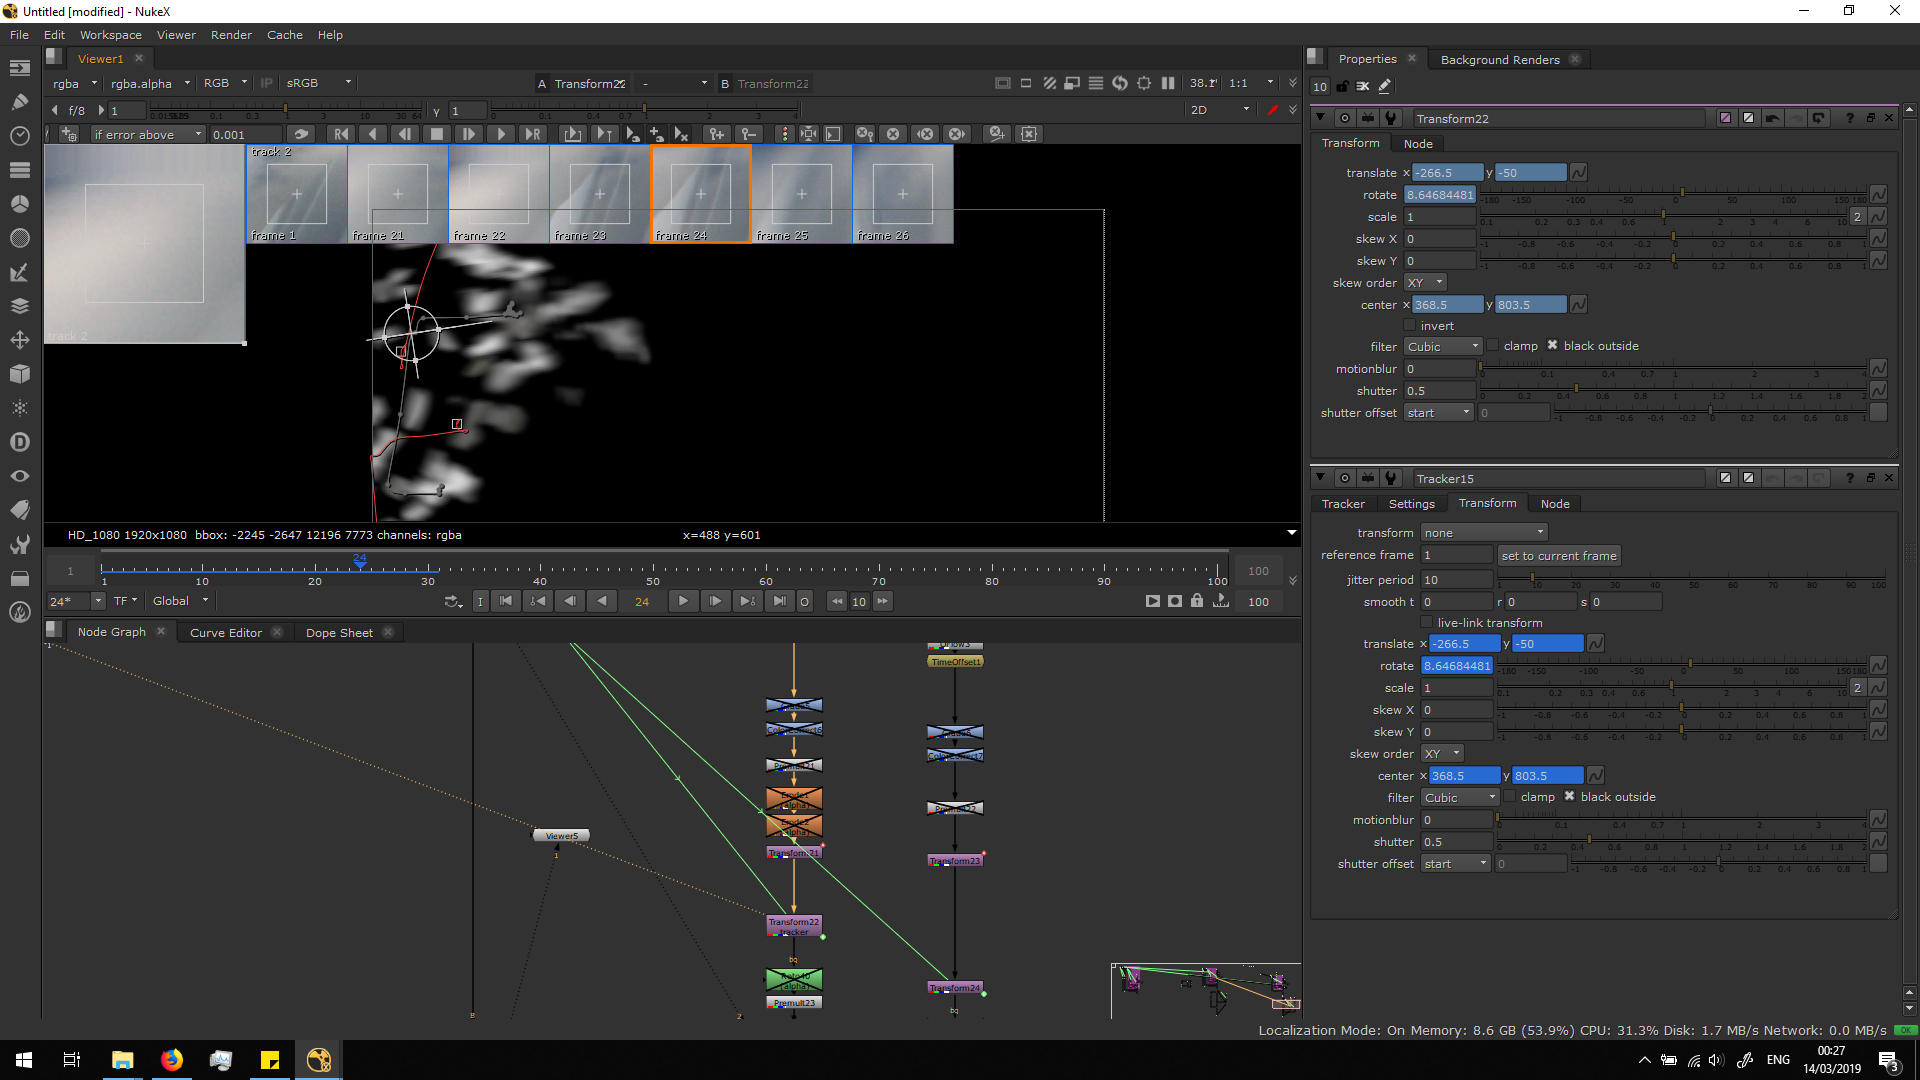Open the translate animation curve menu in Transform22

click(x=1579, y=173)
